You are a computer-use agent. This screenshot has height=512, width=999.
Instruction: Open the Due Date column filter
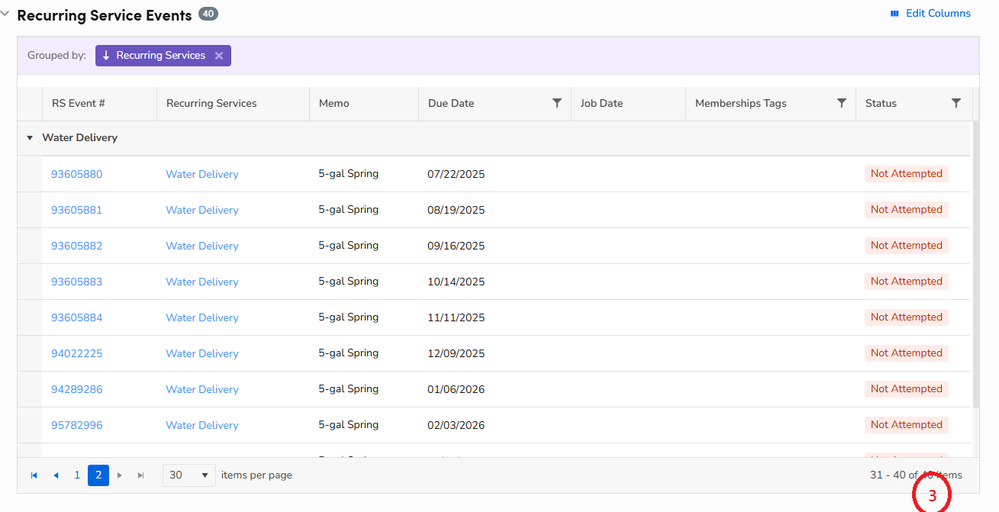pyautogui.click(x=557, y=103)
